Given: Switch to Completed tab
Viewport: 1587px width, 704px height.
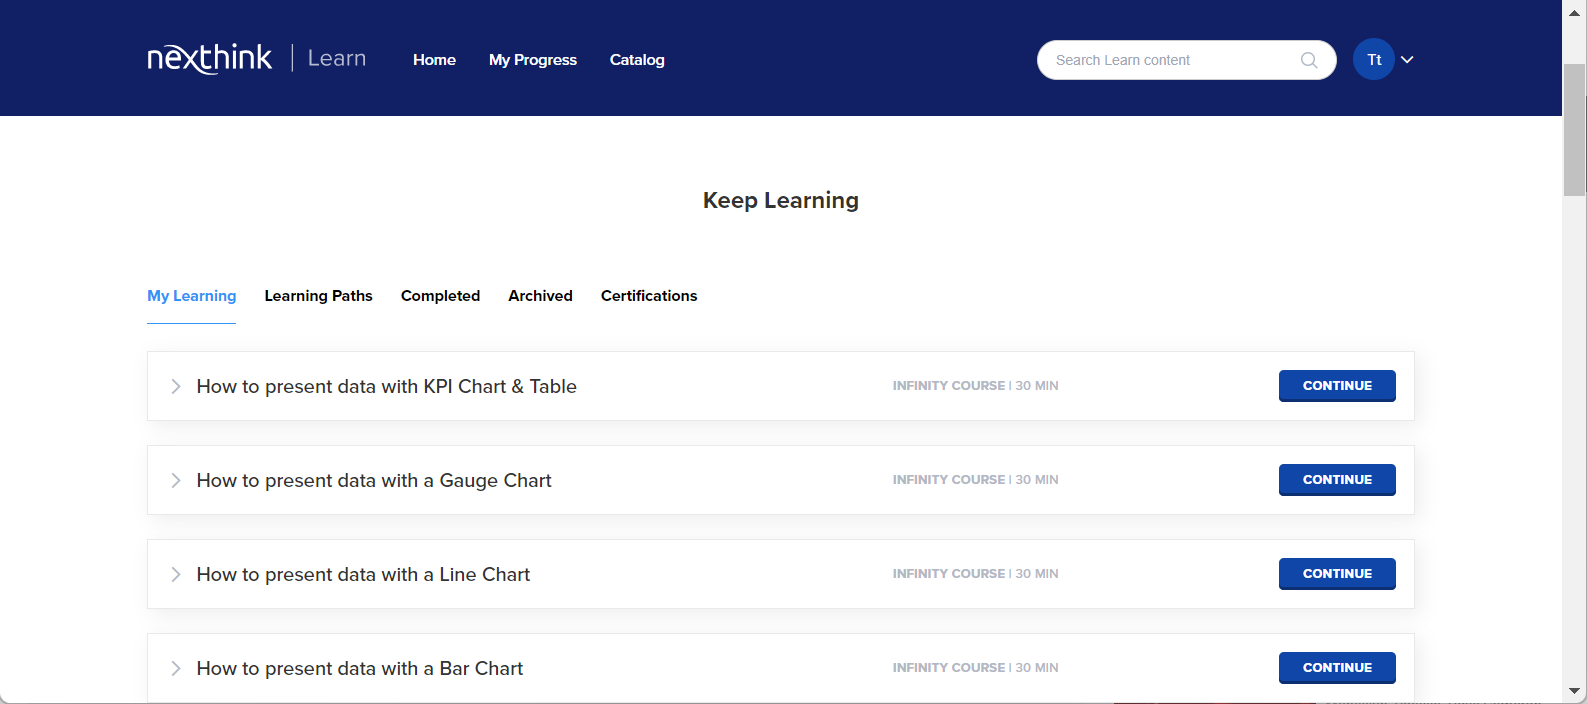Looking at the screenshot, I should click(x=440, y=296).
